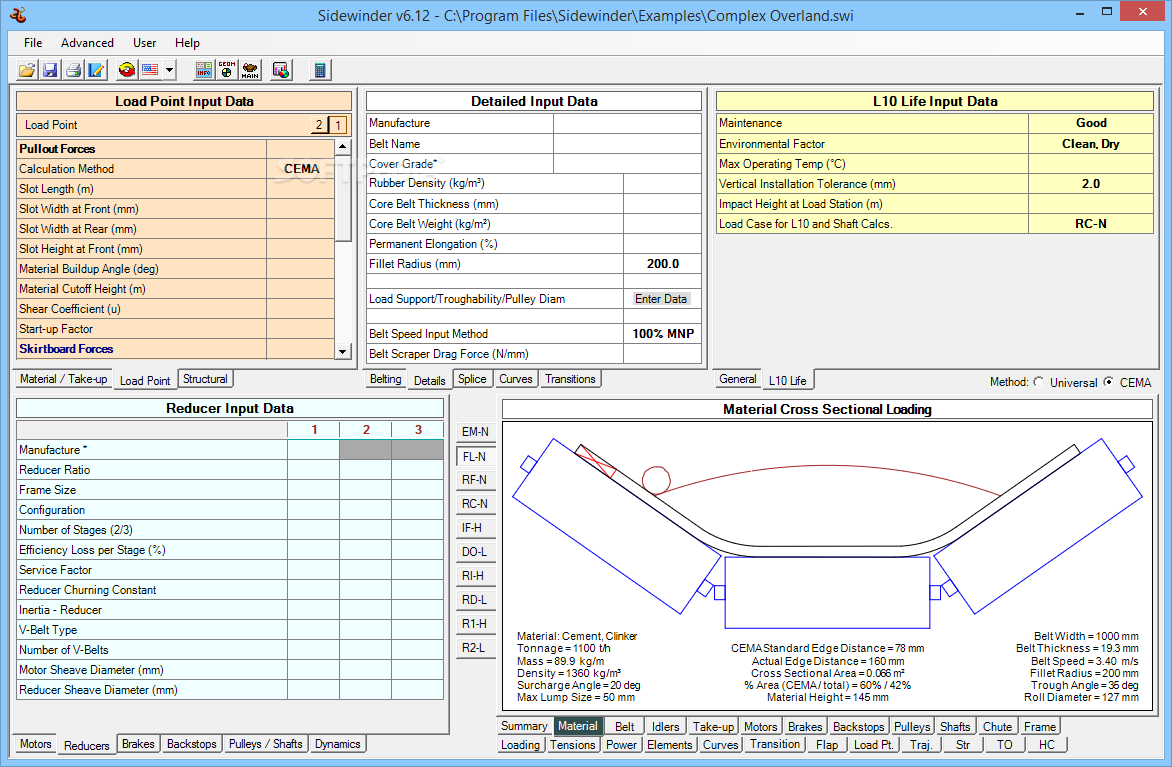The height and width of the screenshot is (767, 1172).
Task: Select the DO-L load case button
Action: click(475, 551)
